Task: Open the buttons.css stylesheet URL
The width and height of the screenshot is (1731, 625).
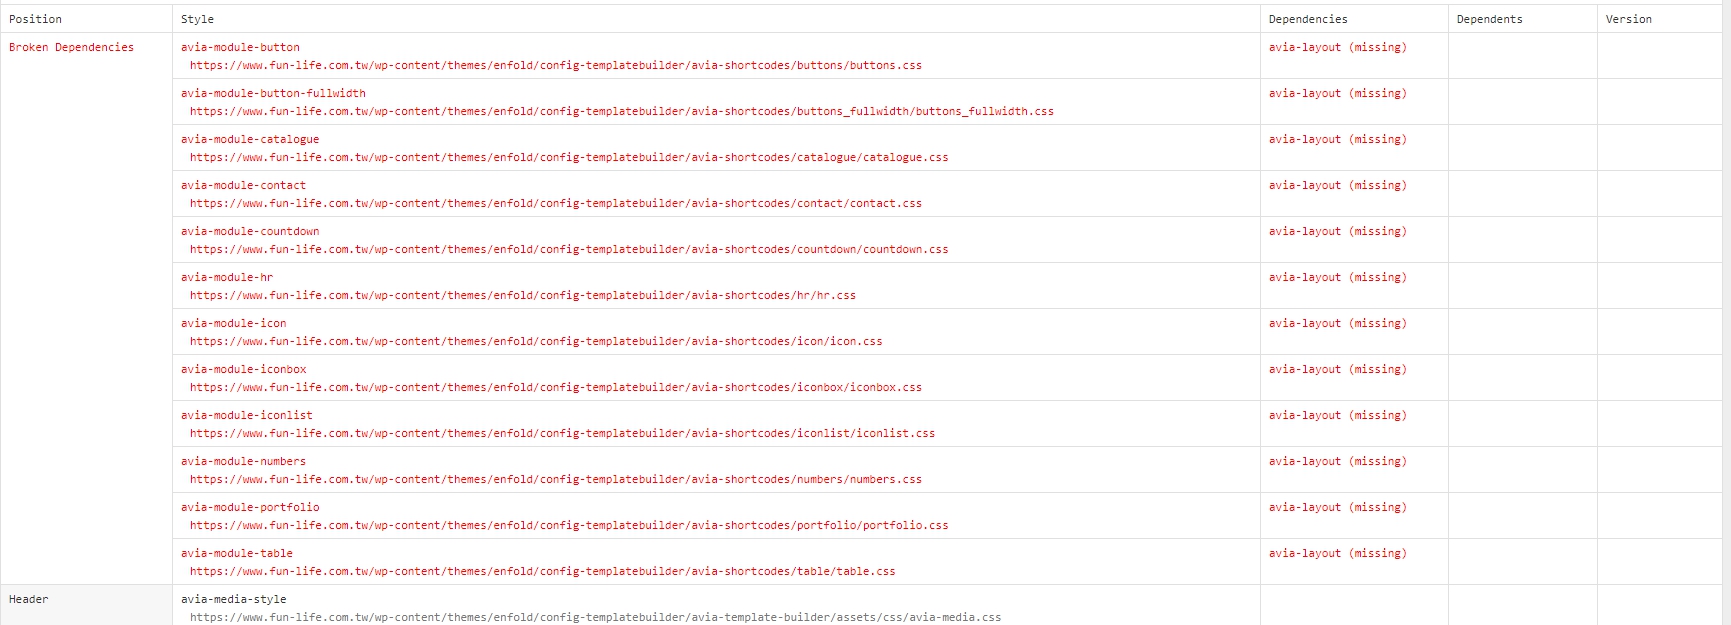Action: (x=555, y=66)
